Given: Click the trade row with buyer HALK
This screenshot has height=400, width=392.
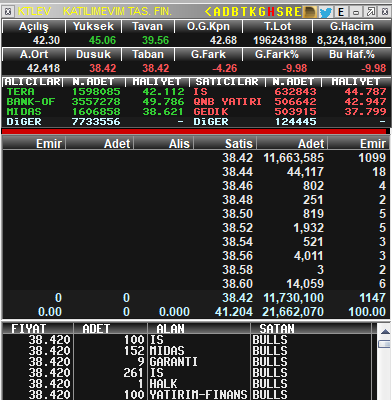Looking at the screenshot, I should tap(187, 384).
